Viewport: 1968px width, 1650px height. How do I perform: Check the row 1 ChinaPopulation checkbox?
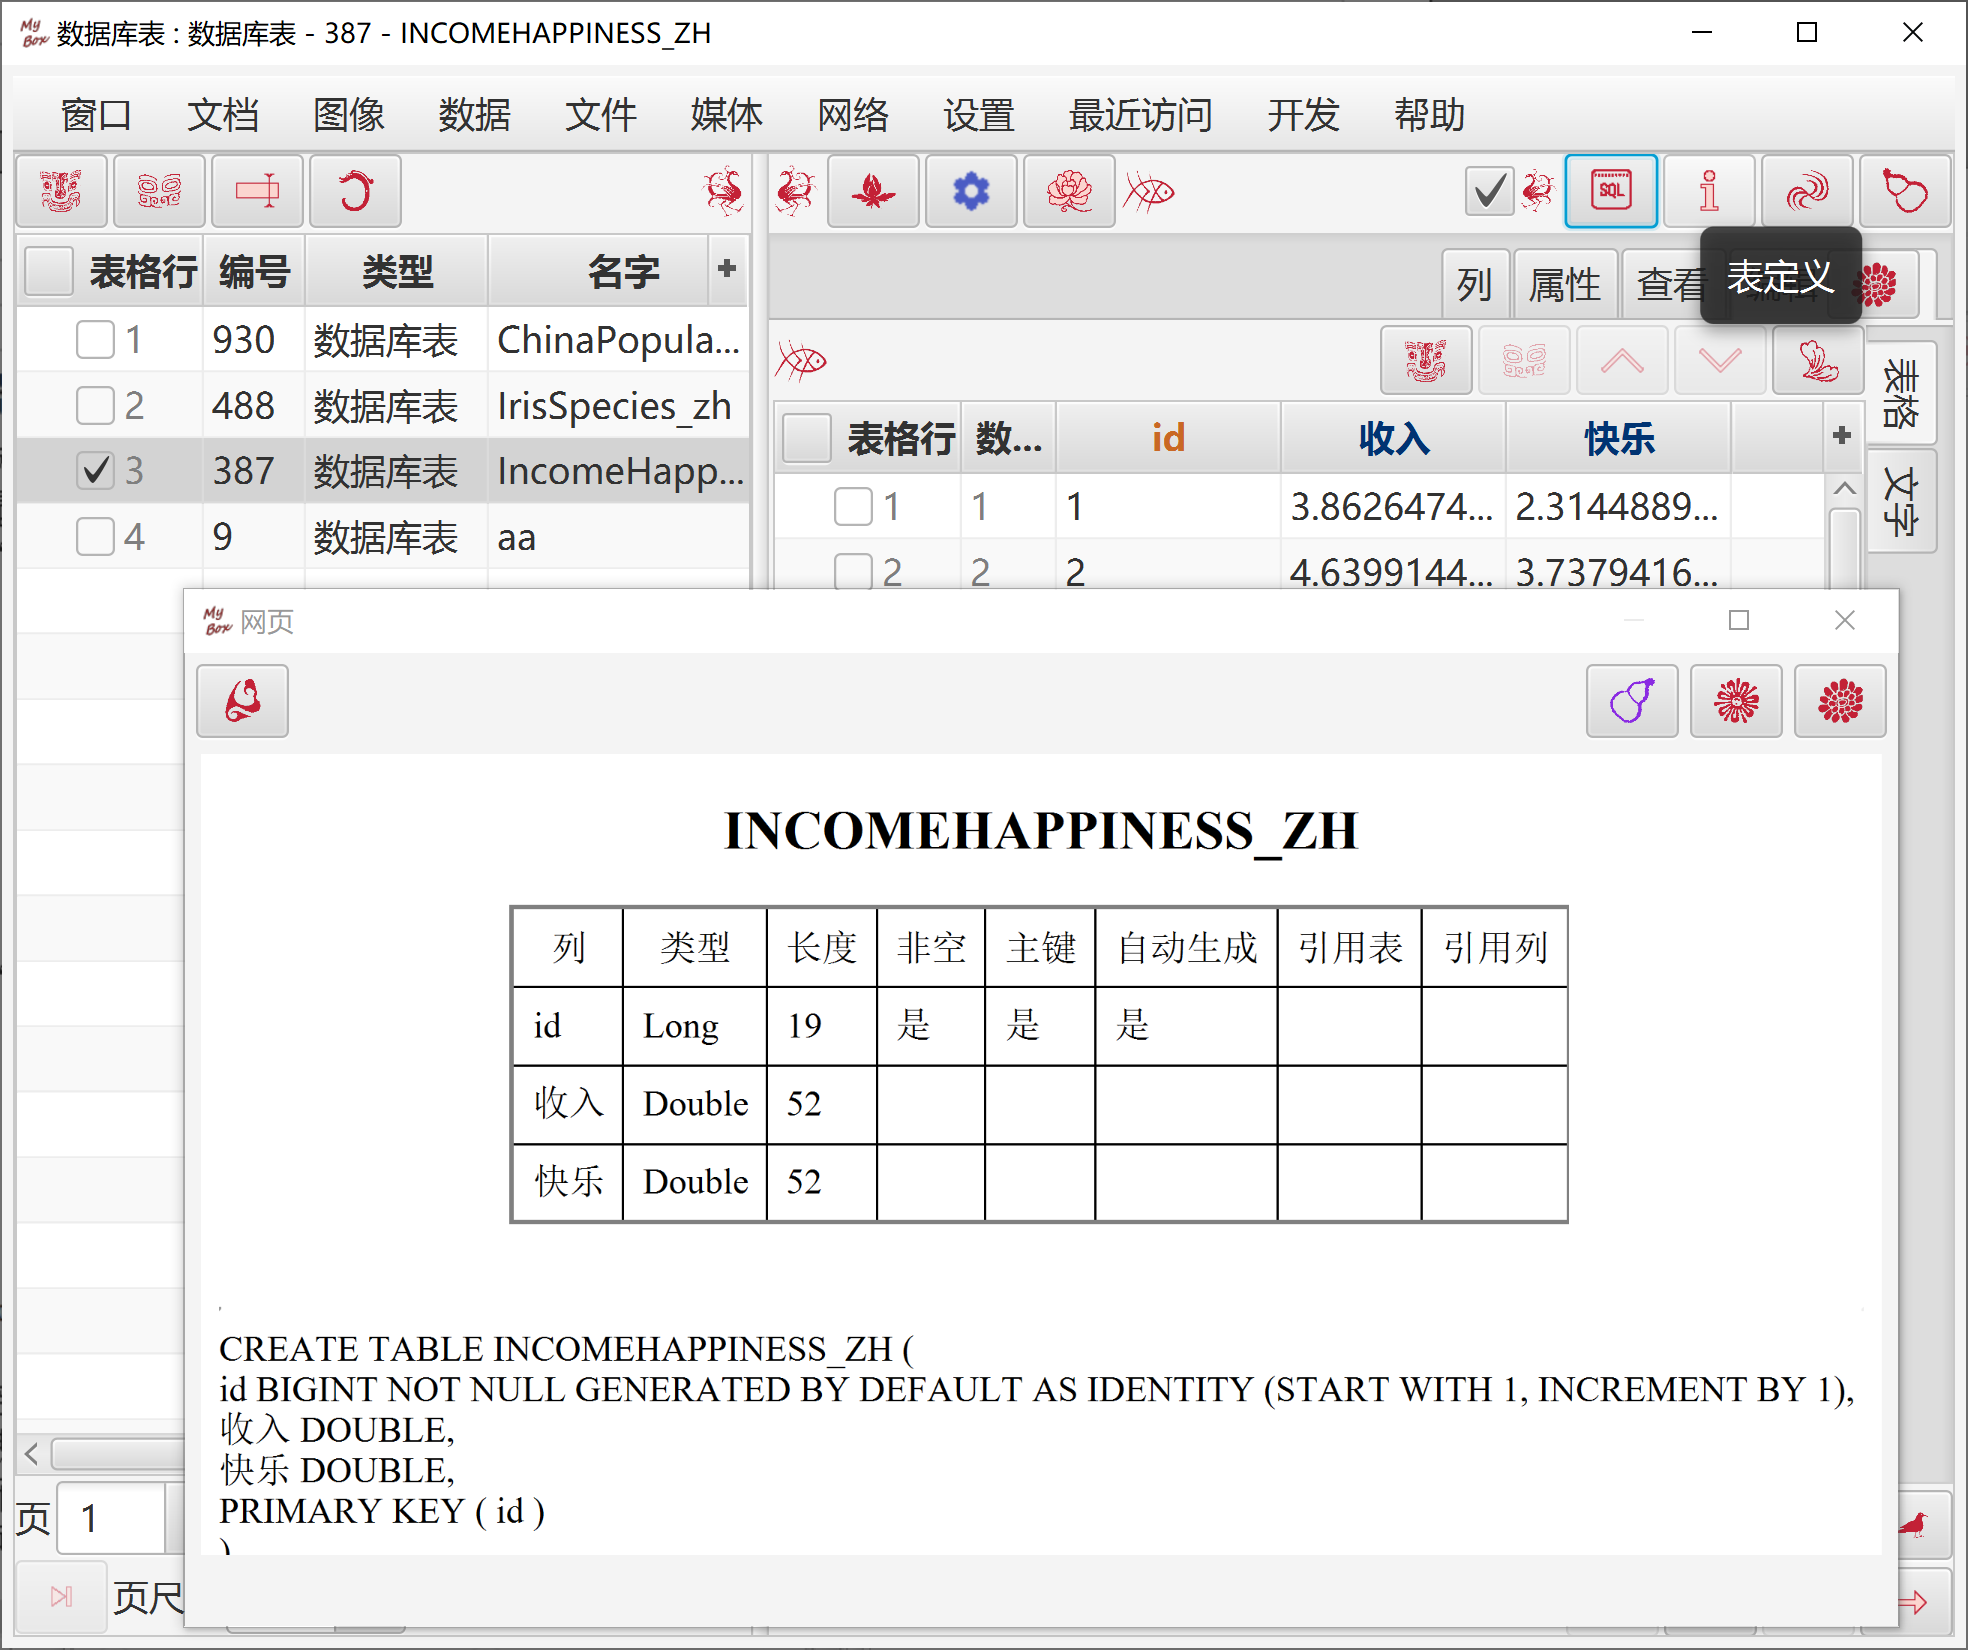click(x=95, y=339)
